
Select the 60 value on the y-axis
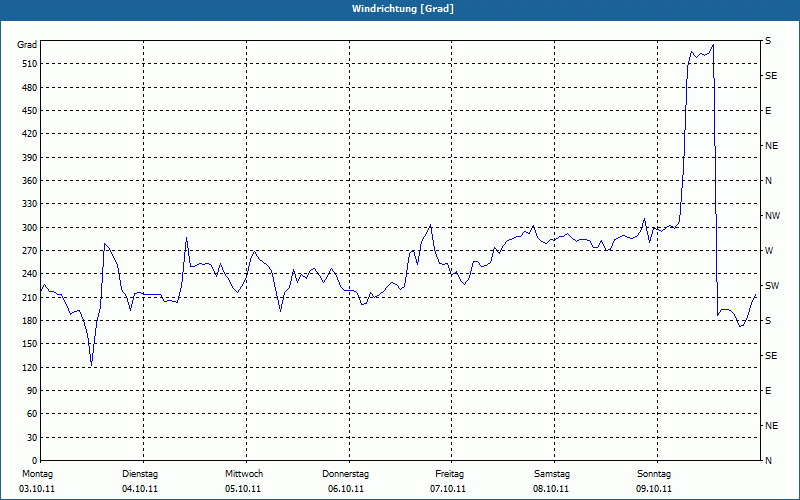[31, 414]
